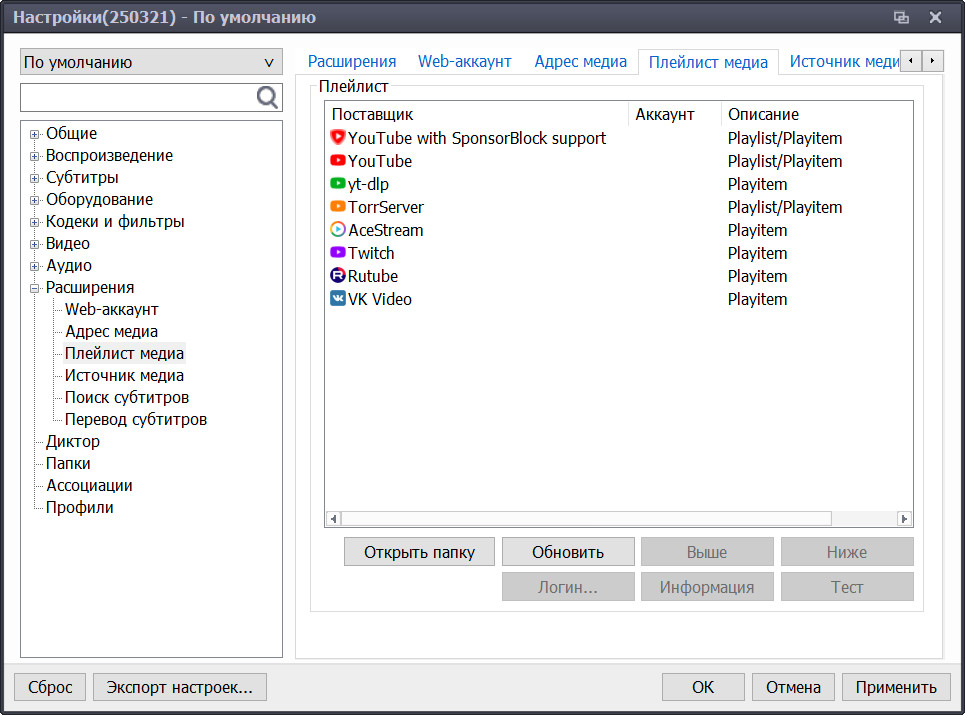Click the AceStream circular icon

338,230
